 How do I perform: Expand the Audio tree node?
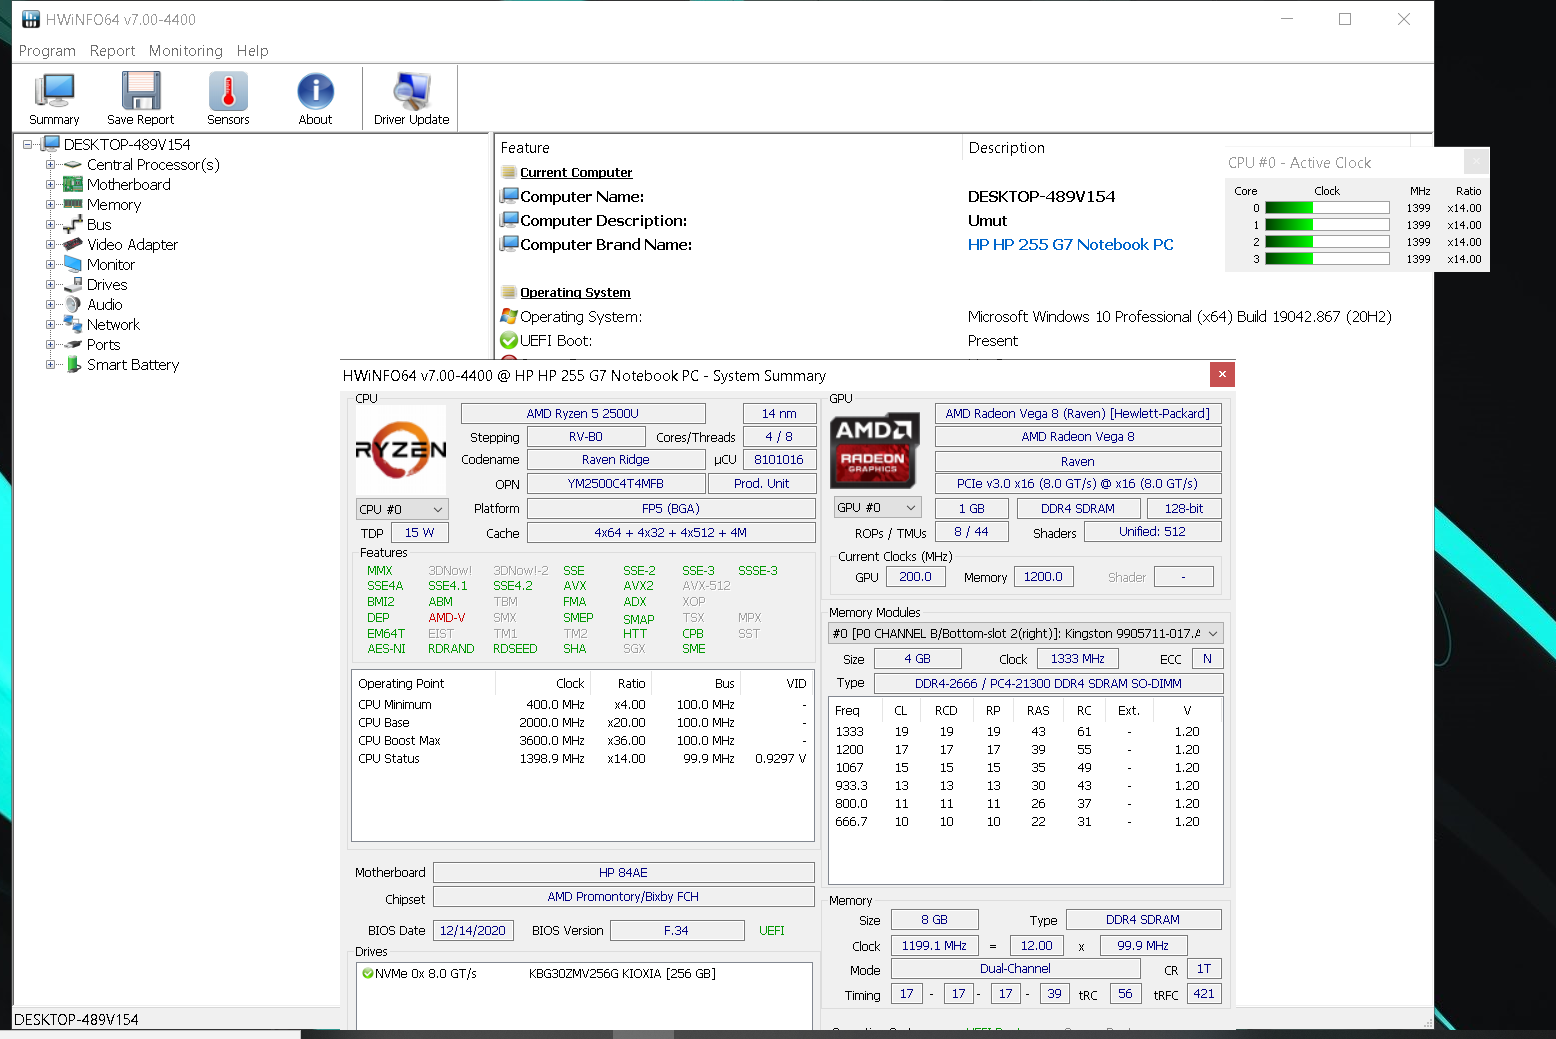(x=50, y=305)
